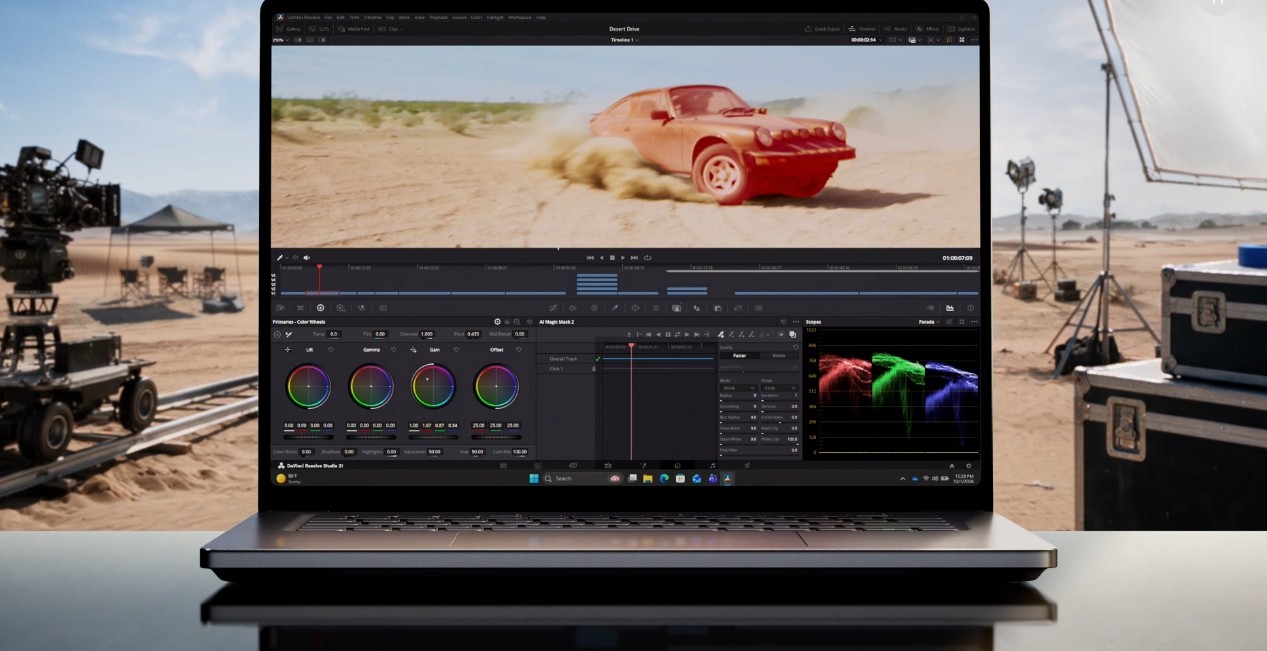Open the LUTs panel
1267x651 pixels.
[319, 29]
